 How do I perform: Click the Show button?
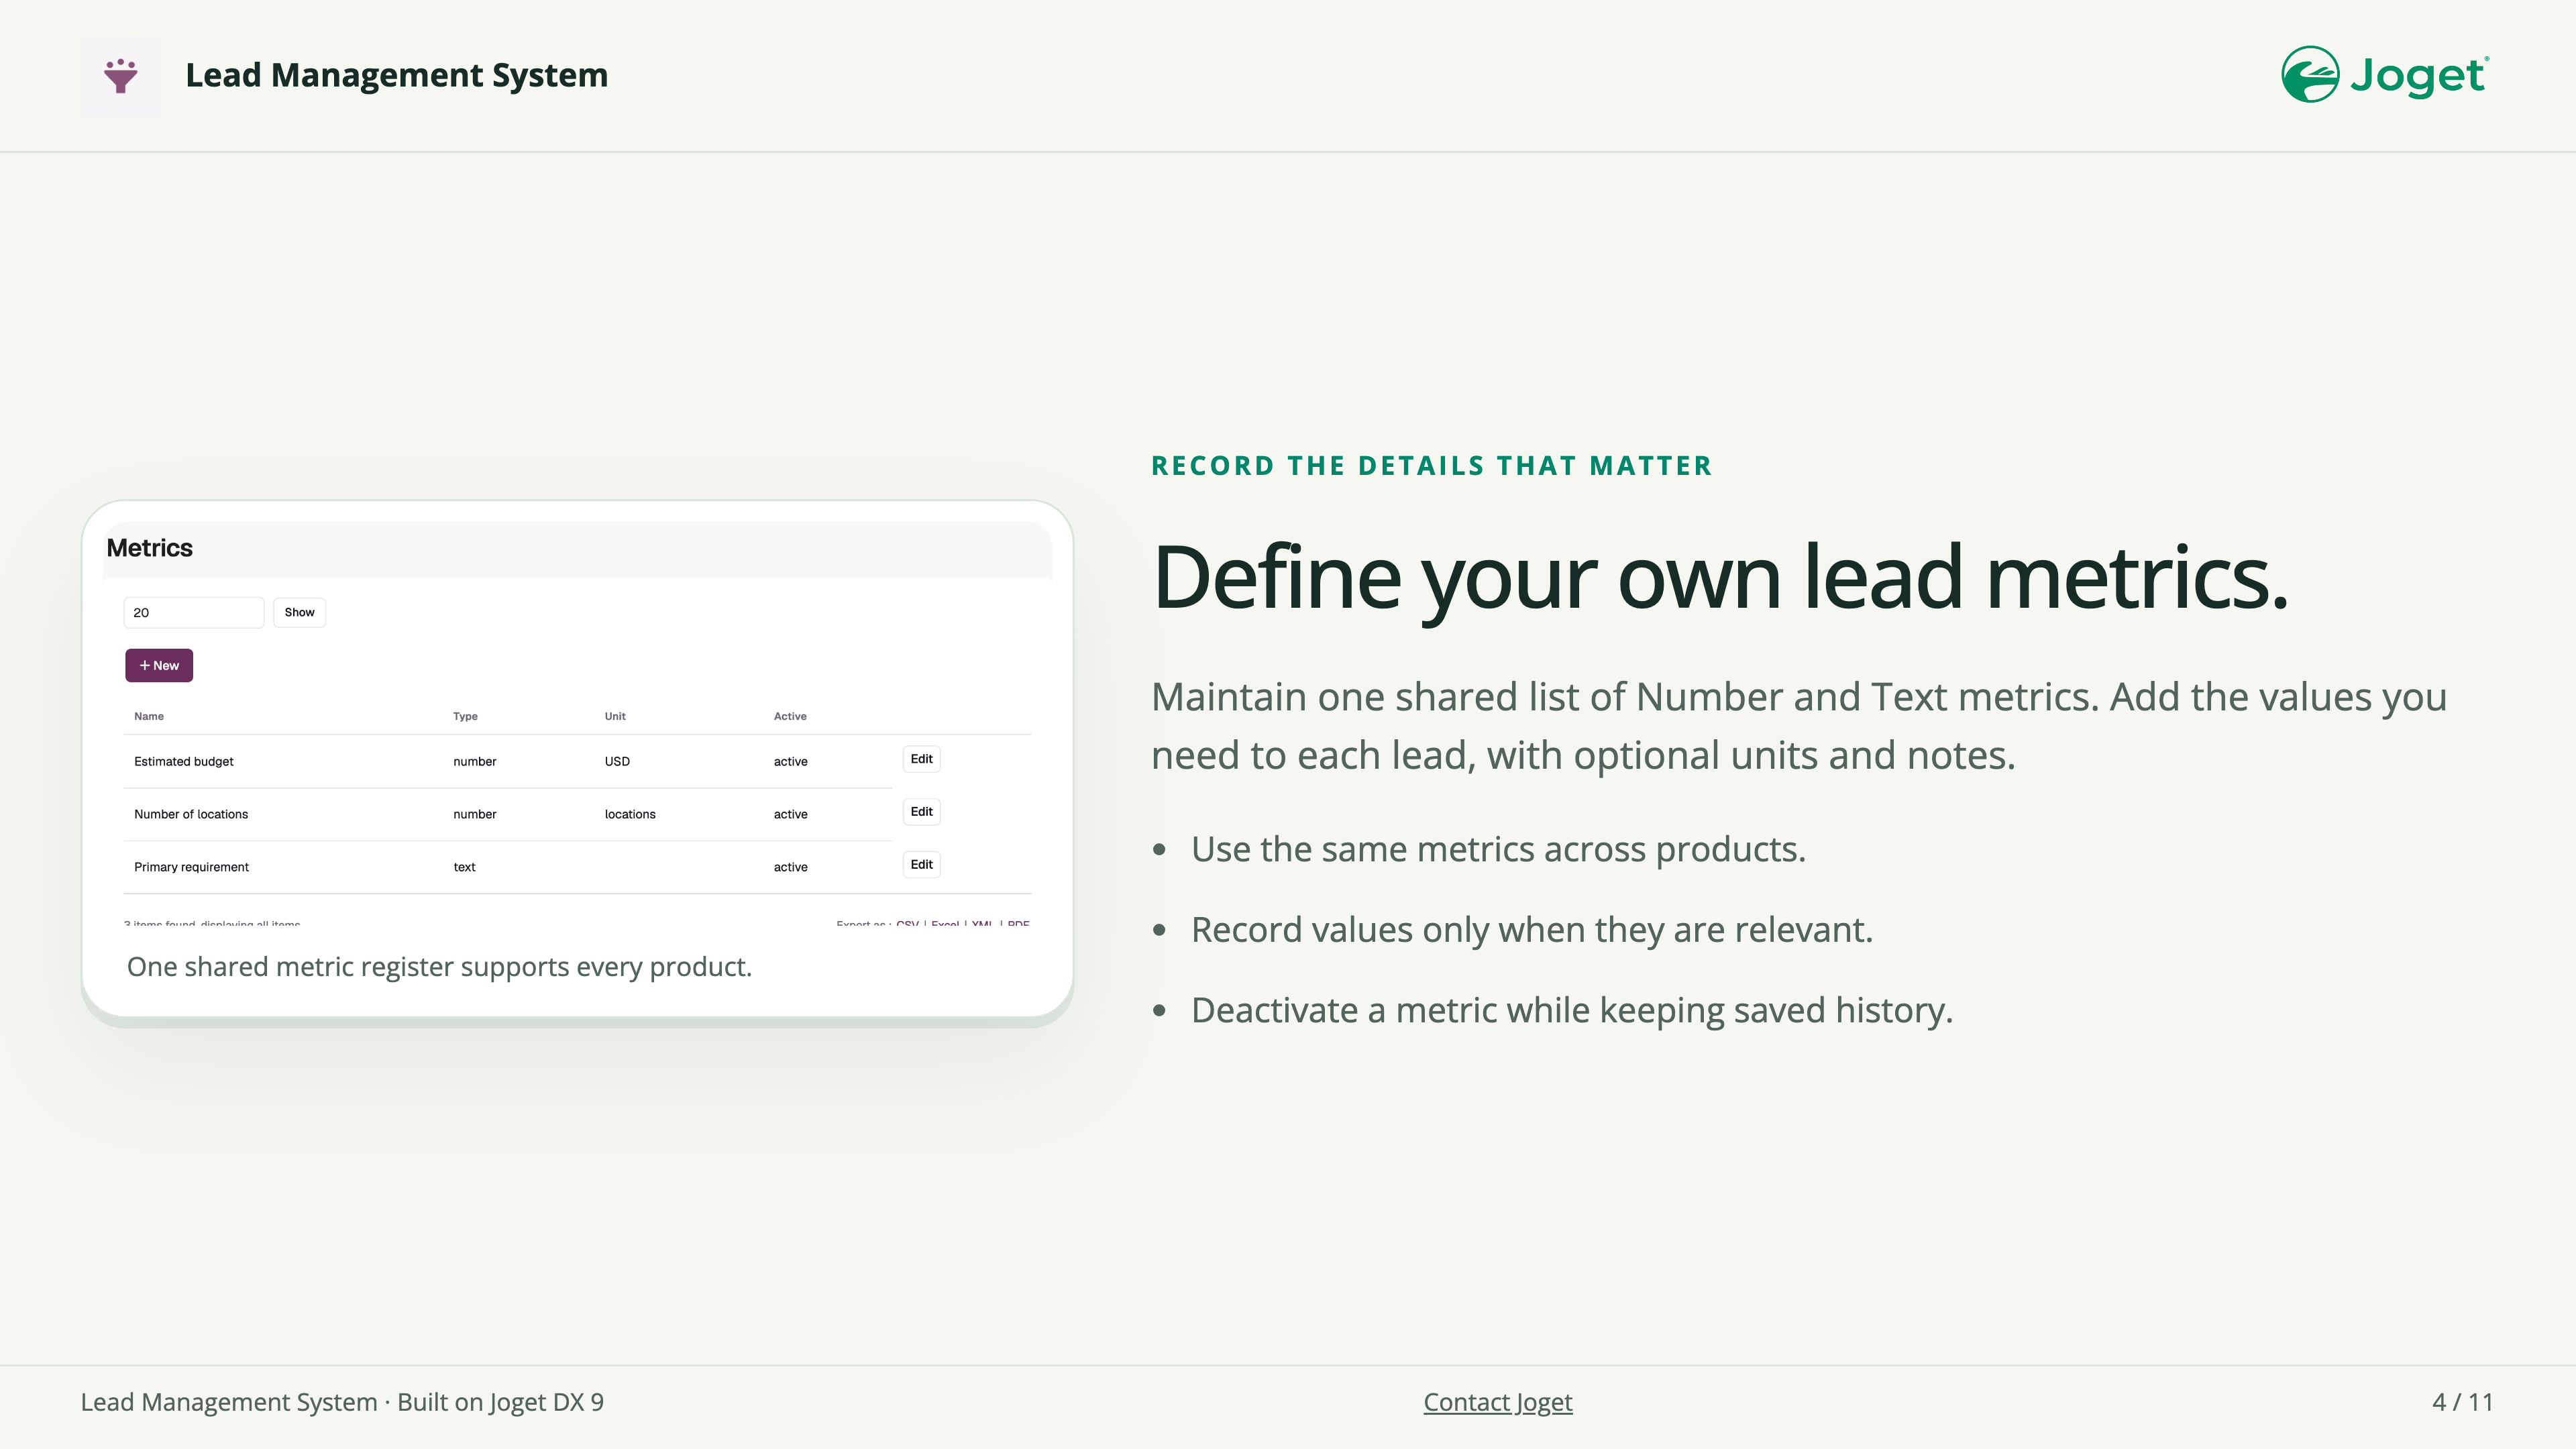(x=299, y=612)
